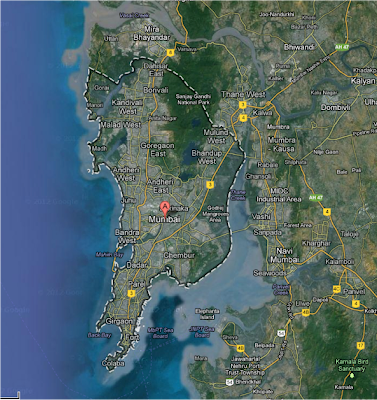The height and width of the screenshot is (400, 377).
Task: Click the Mulund West label
Action: point(216,137)
